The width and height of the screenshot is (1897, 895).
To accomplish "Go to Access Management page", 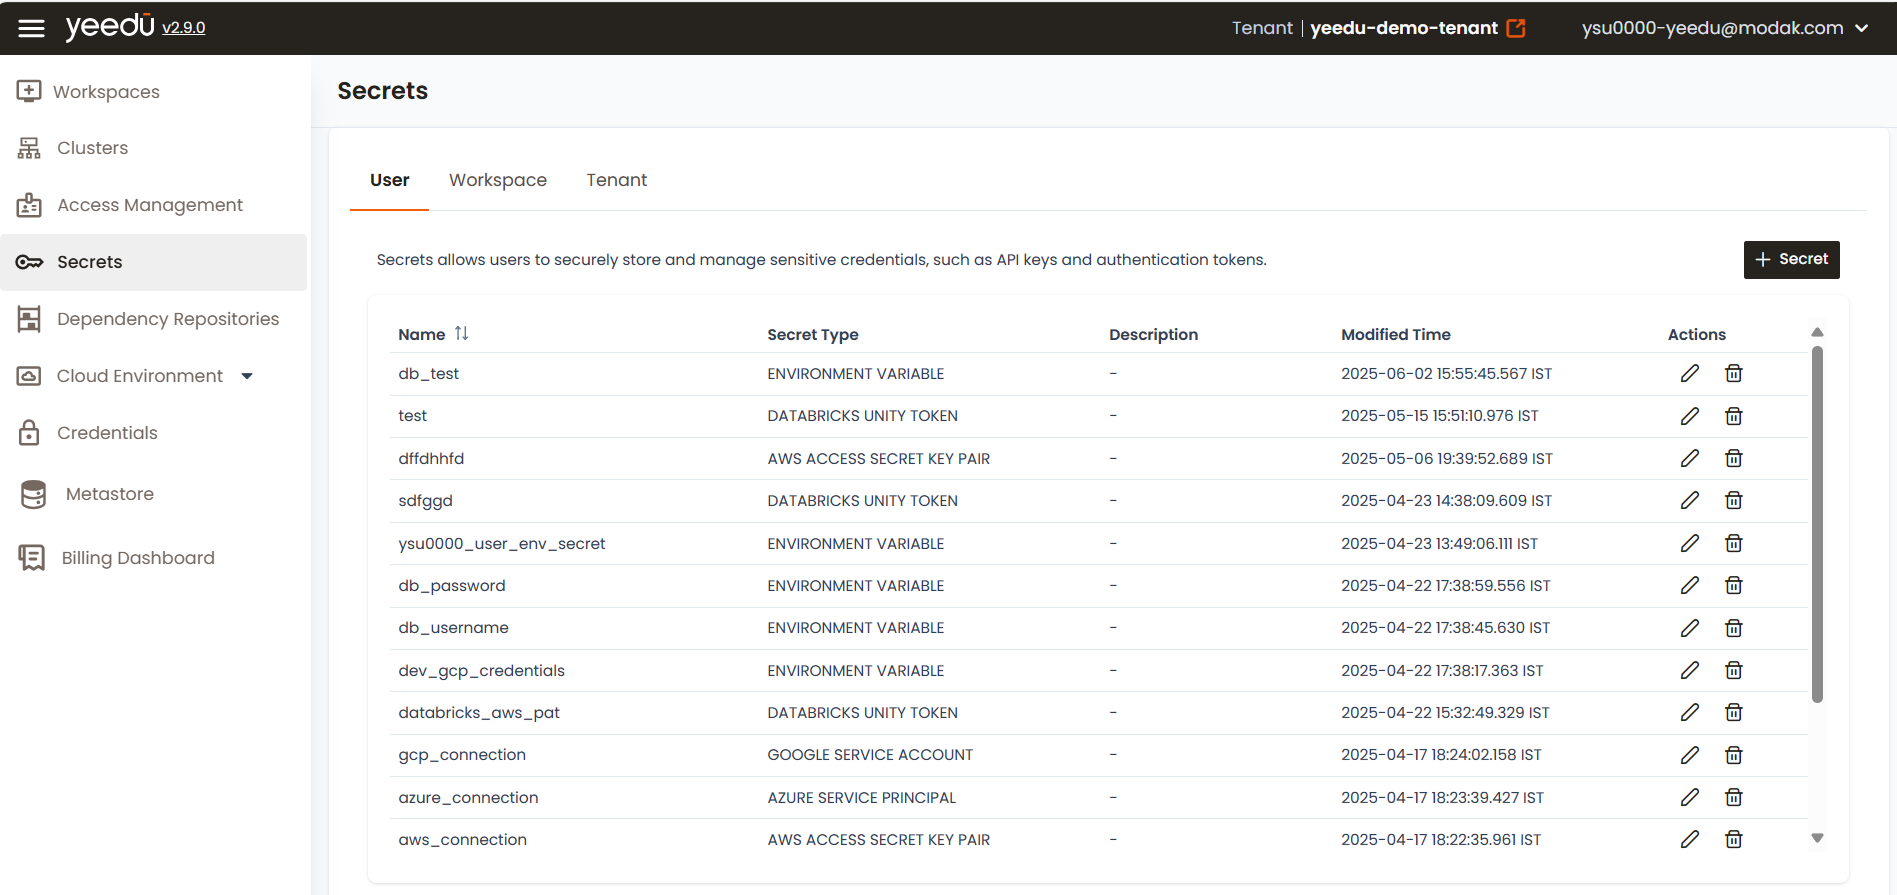I will 150,205.
